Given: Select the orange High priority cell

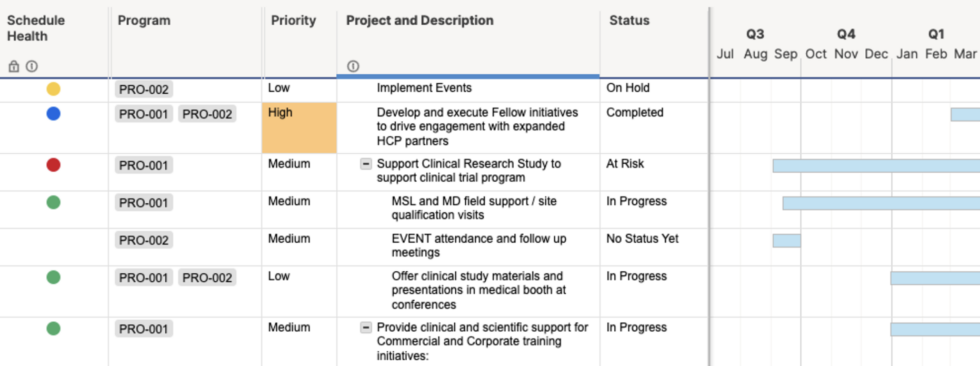Looking at the screenshot, I should click(299, 128).
